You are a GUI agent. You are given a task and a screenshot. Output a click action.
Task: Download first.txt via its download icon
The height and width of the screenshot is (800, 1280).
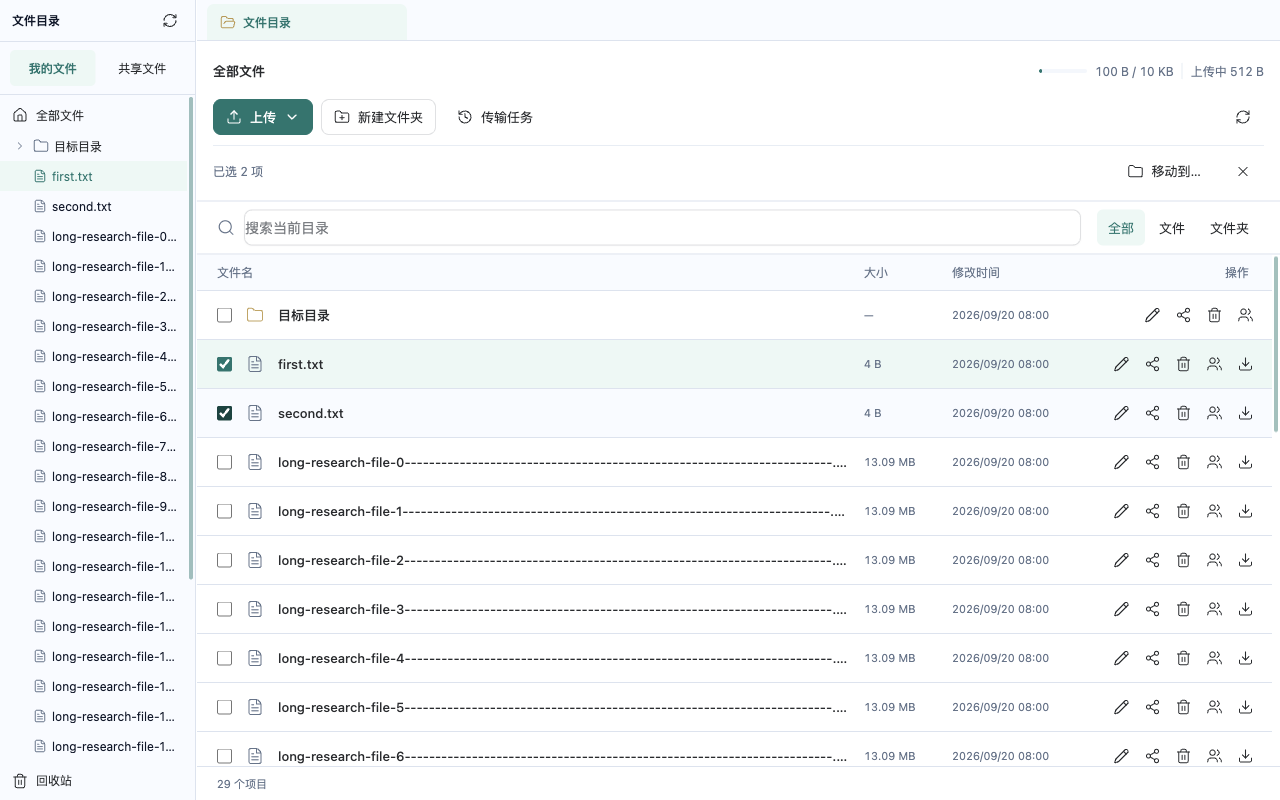point(1245,364)
